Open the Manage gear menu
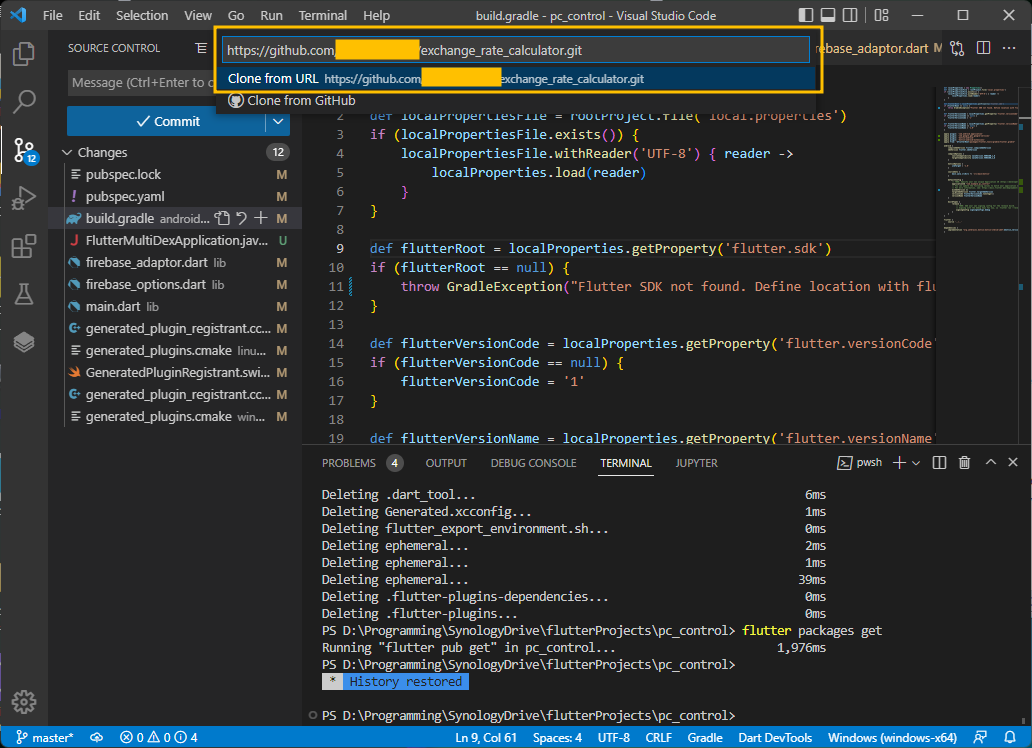This screenshot has height=748, width=1032. (24, 702)
